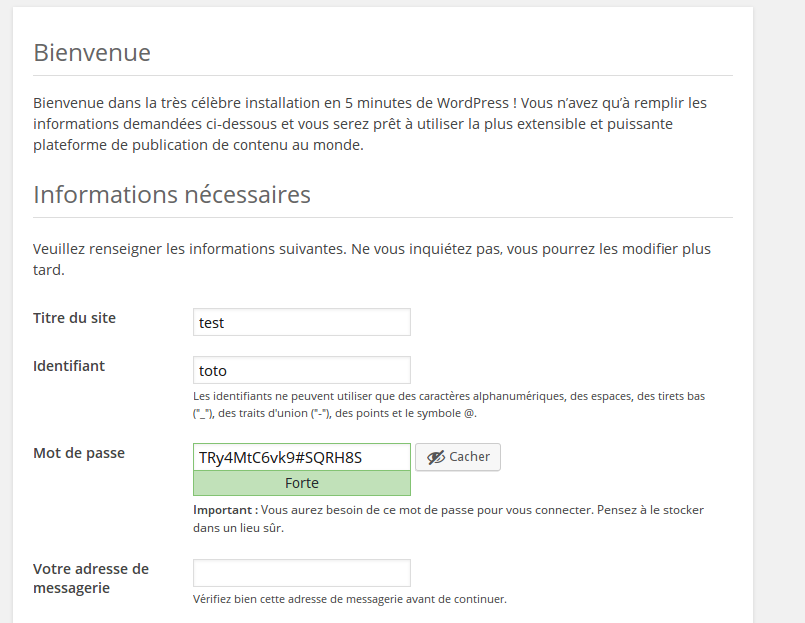Click the Bienvenue heading

92,52
